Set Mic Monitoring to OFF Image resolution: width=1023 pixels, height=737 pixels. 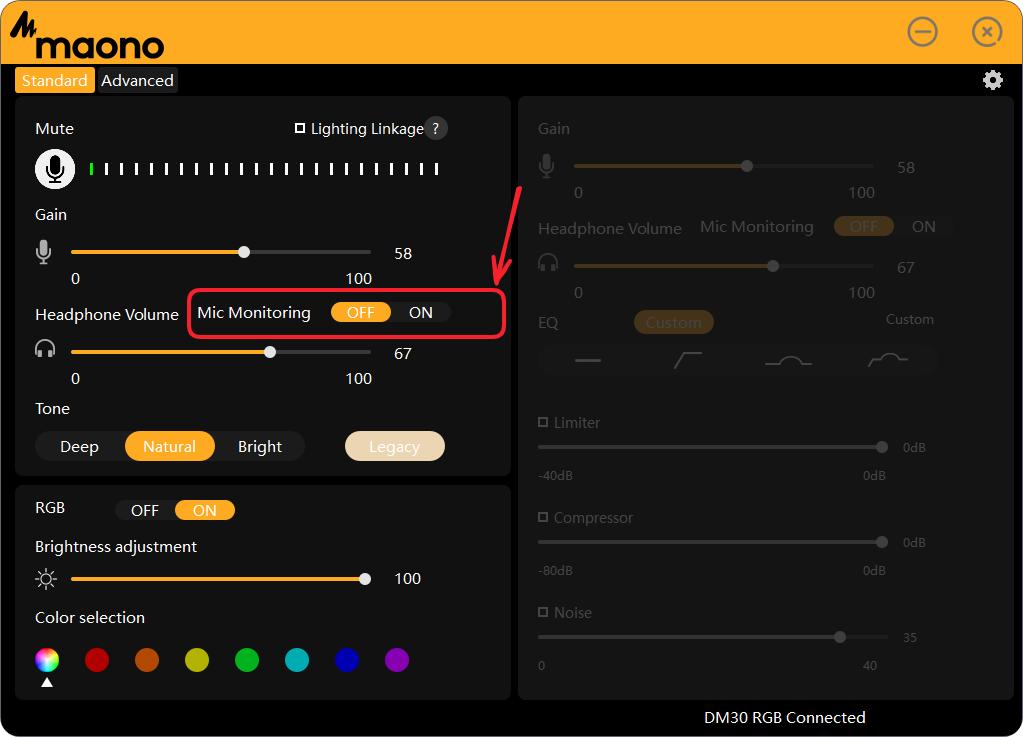(360, 313)
